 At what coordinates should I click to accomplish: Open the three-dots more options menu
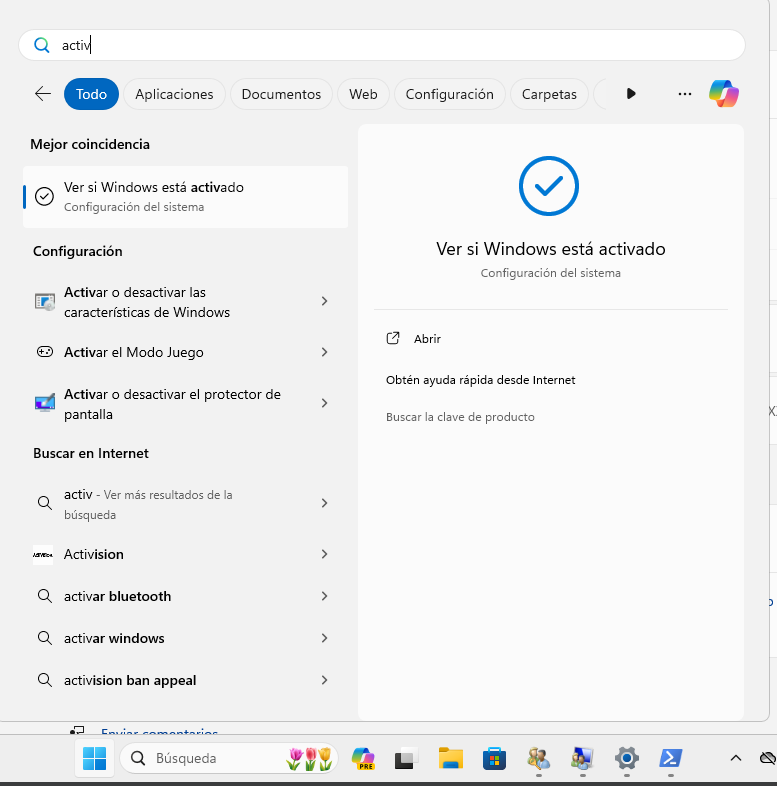click(685, 94)
